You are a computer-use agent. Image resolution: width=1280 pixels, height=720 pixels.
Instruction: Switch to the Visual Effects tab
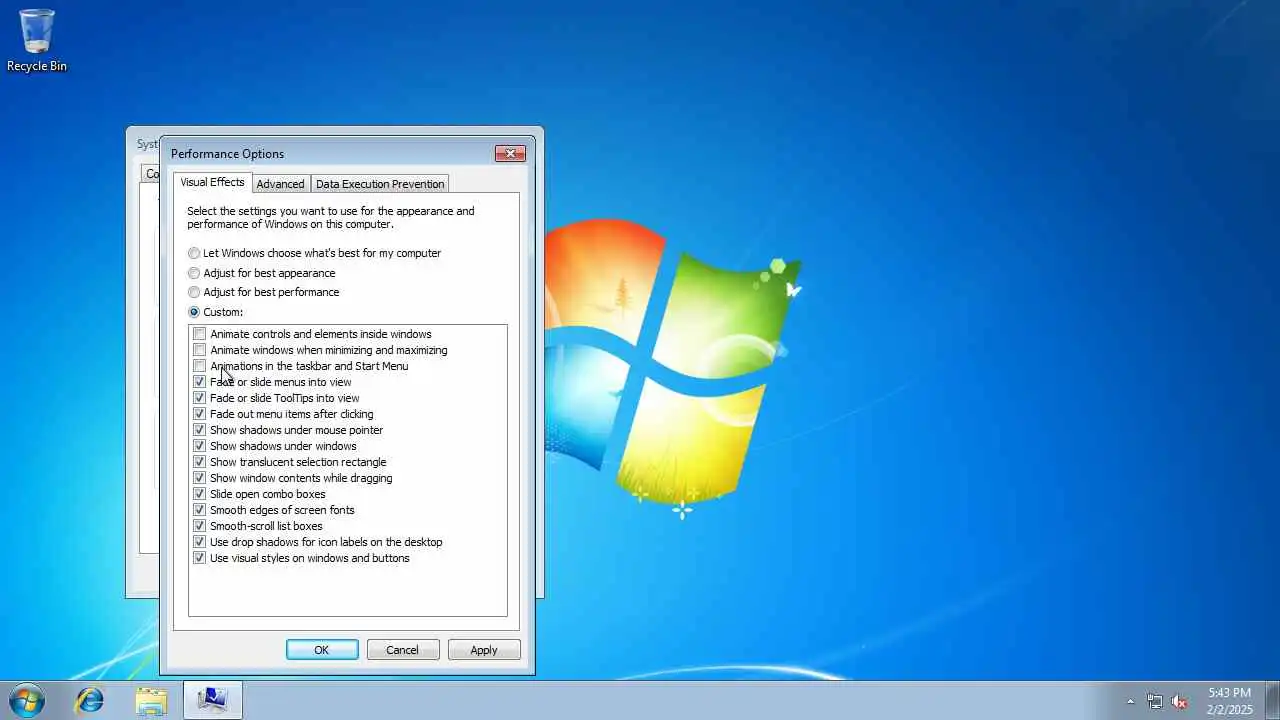click(x=212, y=182)
